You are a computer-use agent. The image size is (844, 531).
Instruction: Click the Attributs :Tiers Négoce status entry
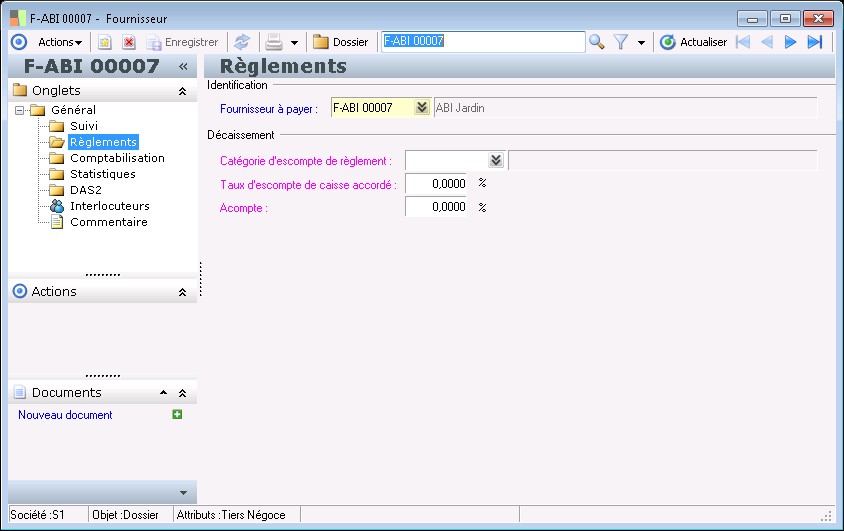coord(231,515)
